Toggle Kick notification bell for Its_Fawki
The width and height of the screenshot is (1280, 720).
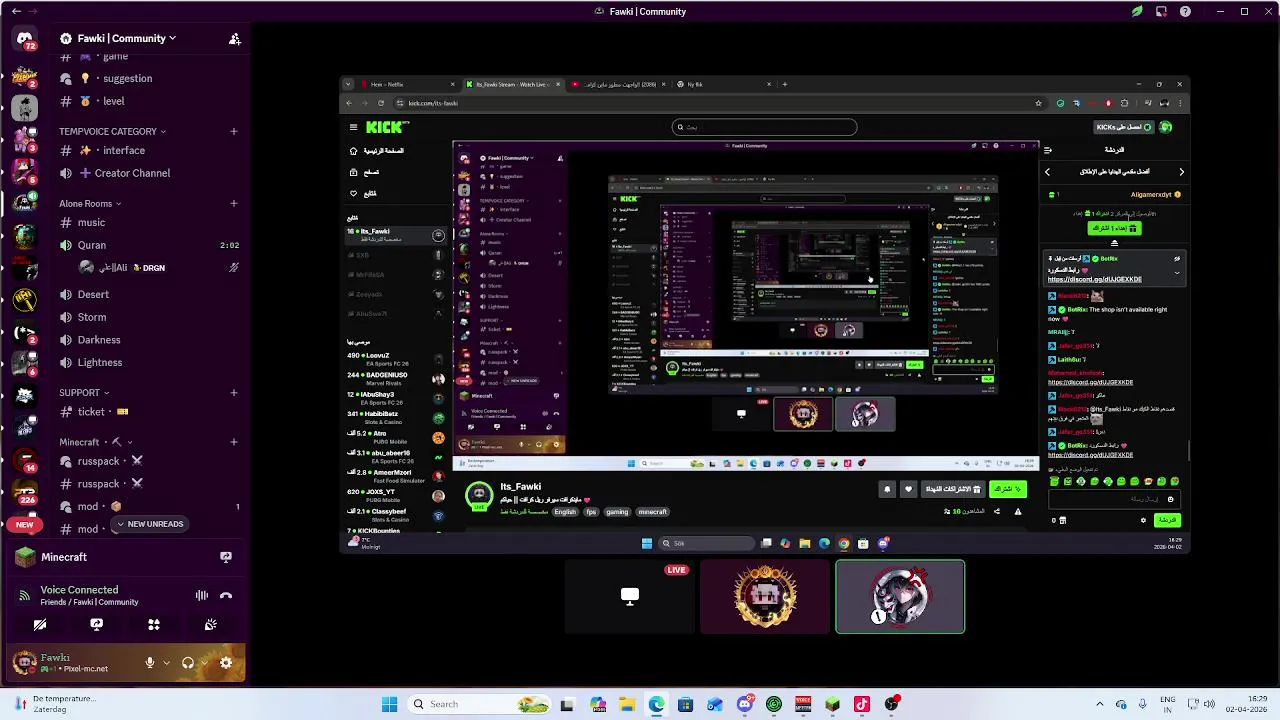887,489
